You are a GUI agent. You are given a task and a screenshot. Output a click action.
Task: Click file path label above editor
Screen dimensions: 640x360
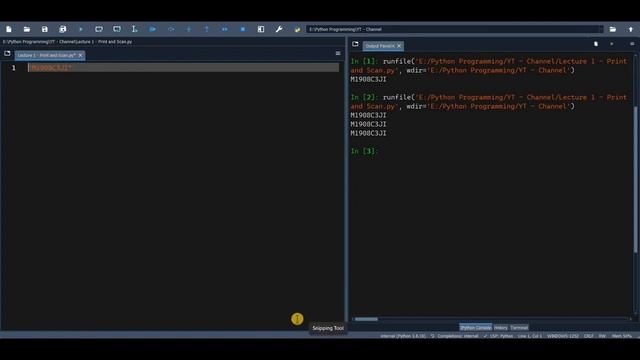click(67, 42)
